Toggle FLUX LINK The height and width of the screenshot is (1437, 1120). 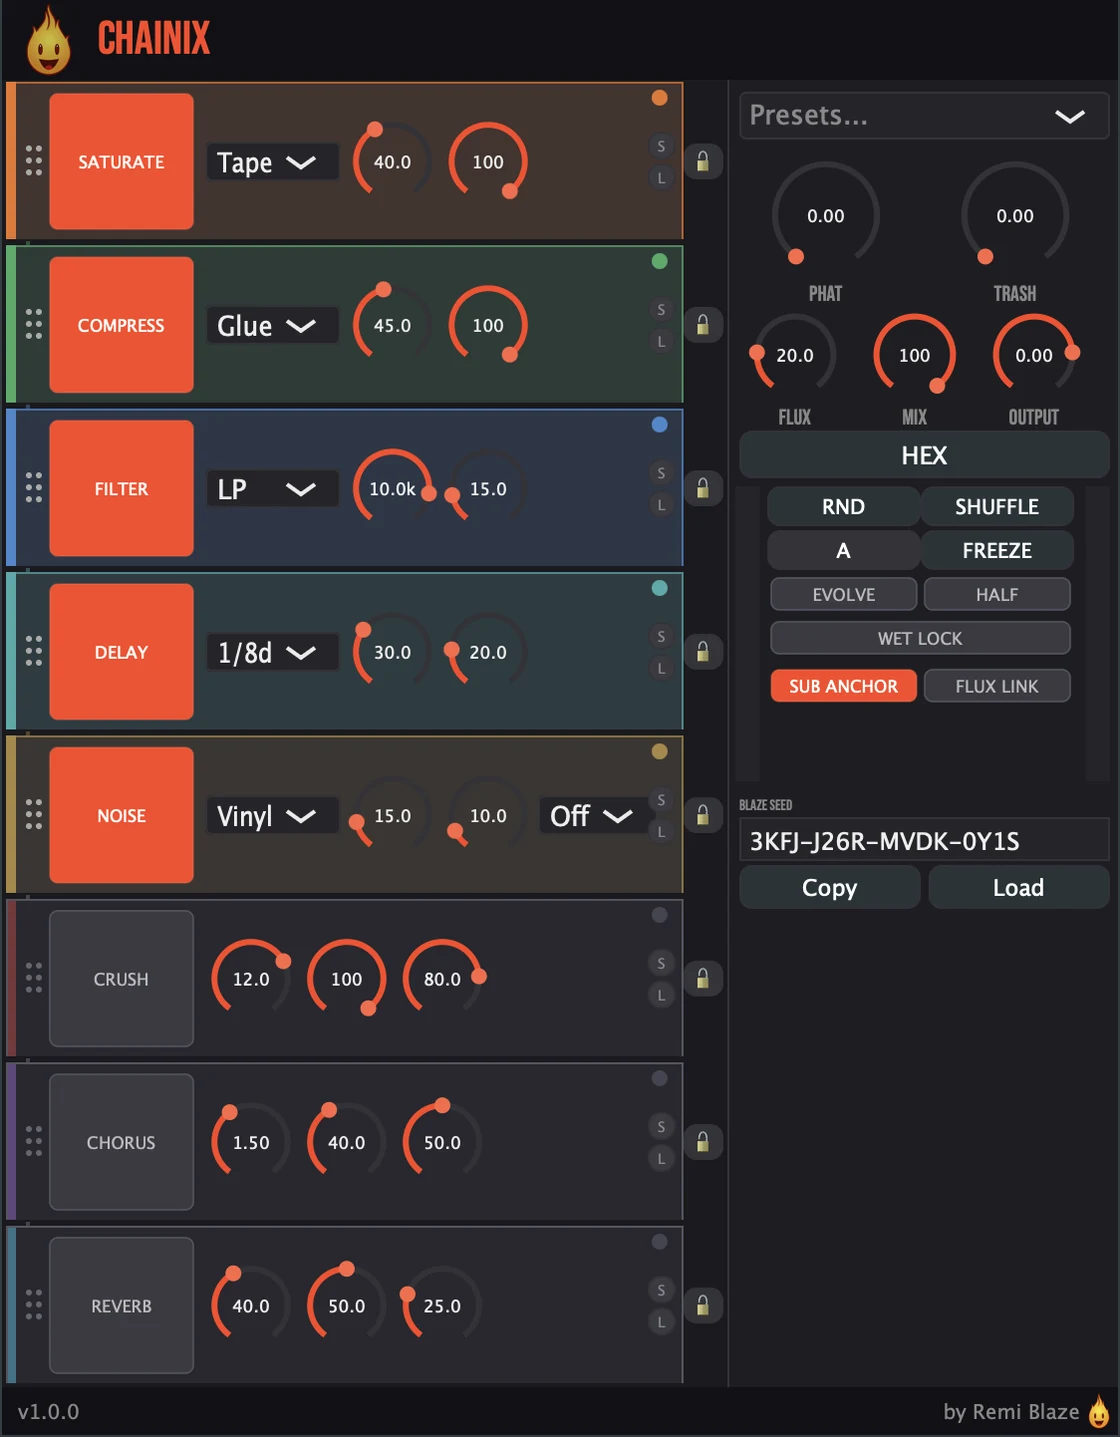tap(997, 686)
